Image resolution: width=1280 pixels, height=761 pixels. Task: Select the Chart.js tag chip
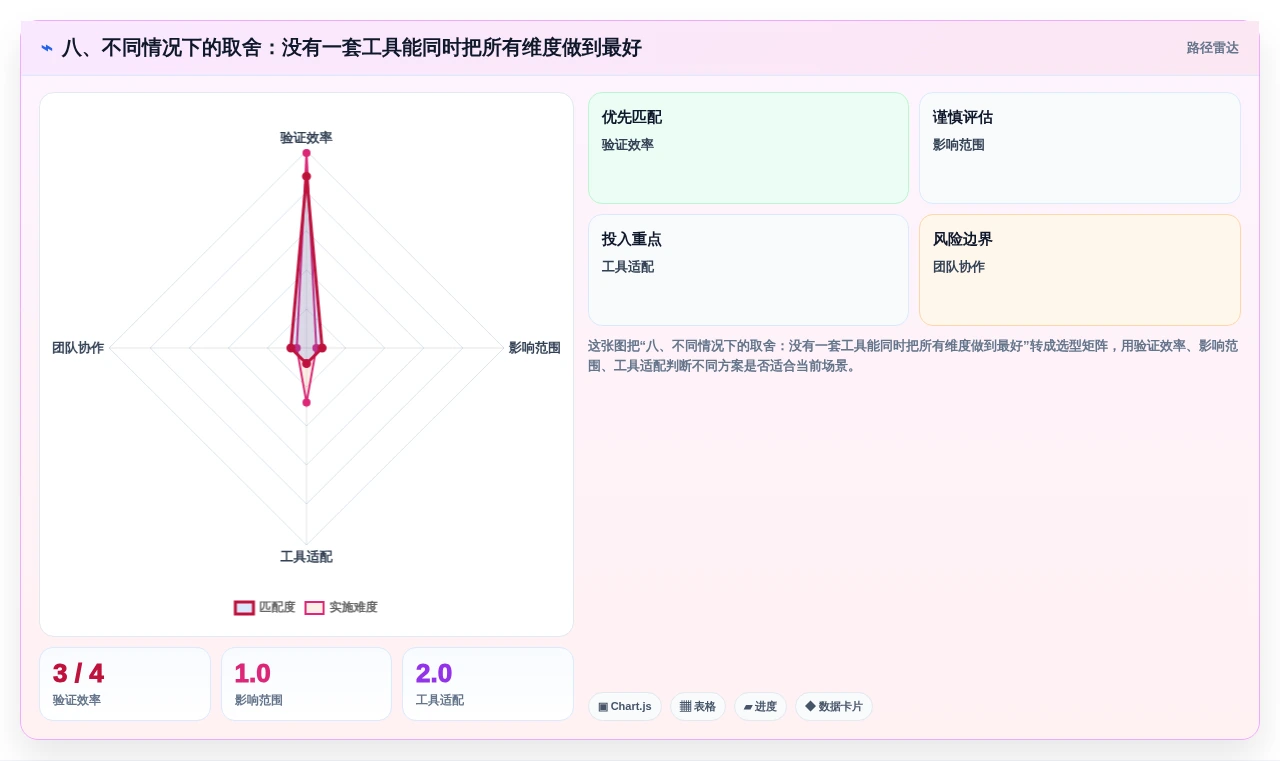click(625, 707)
